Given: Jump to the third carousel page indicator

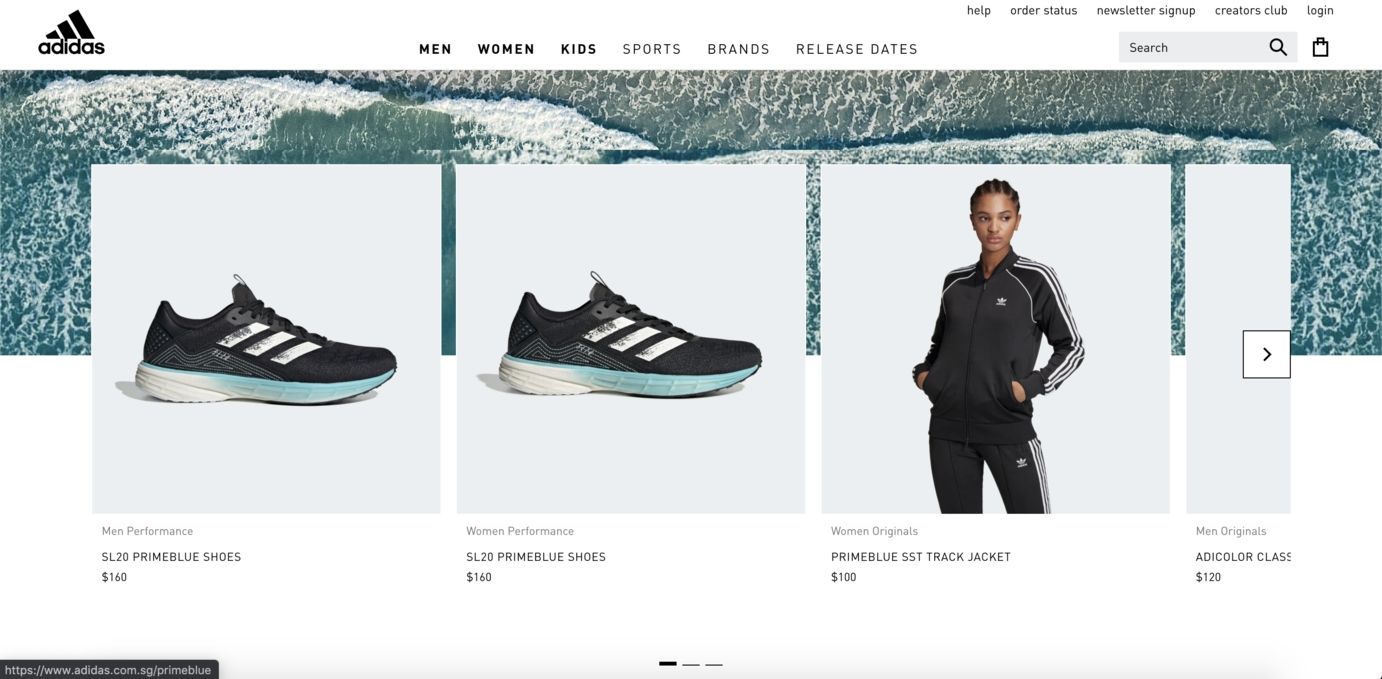Looking at the screenshot, I should pos(714,664).
